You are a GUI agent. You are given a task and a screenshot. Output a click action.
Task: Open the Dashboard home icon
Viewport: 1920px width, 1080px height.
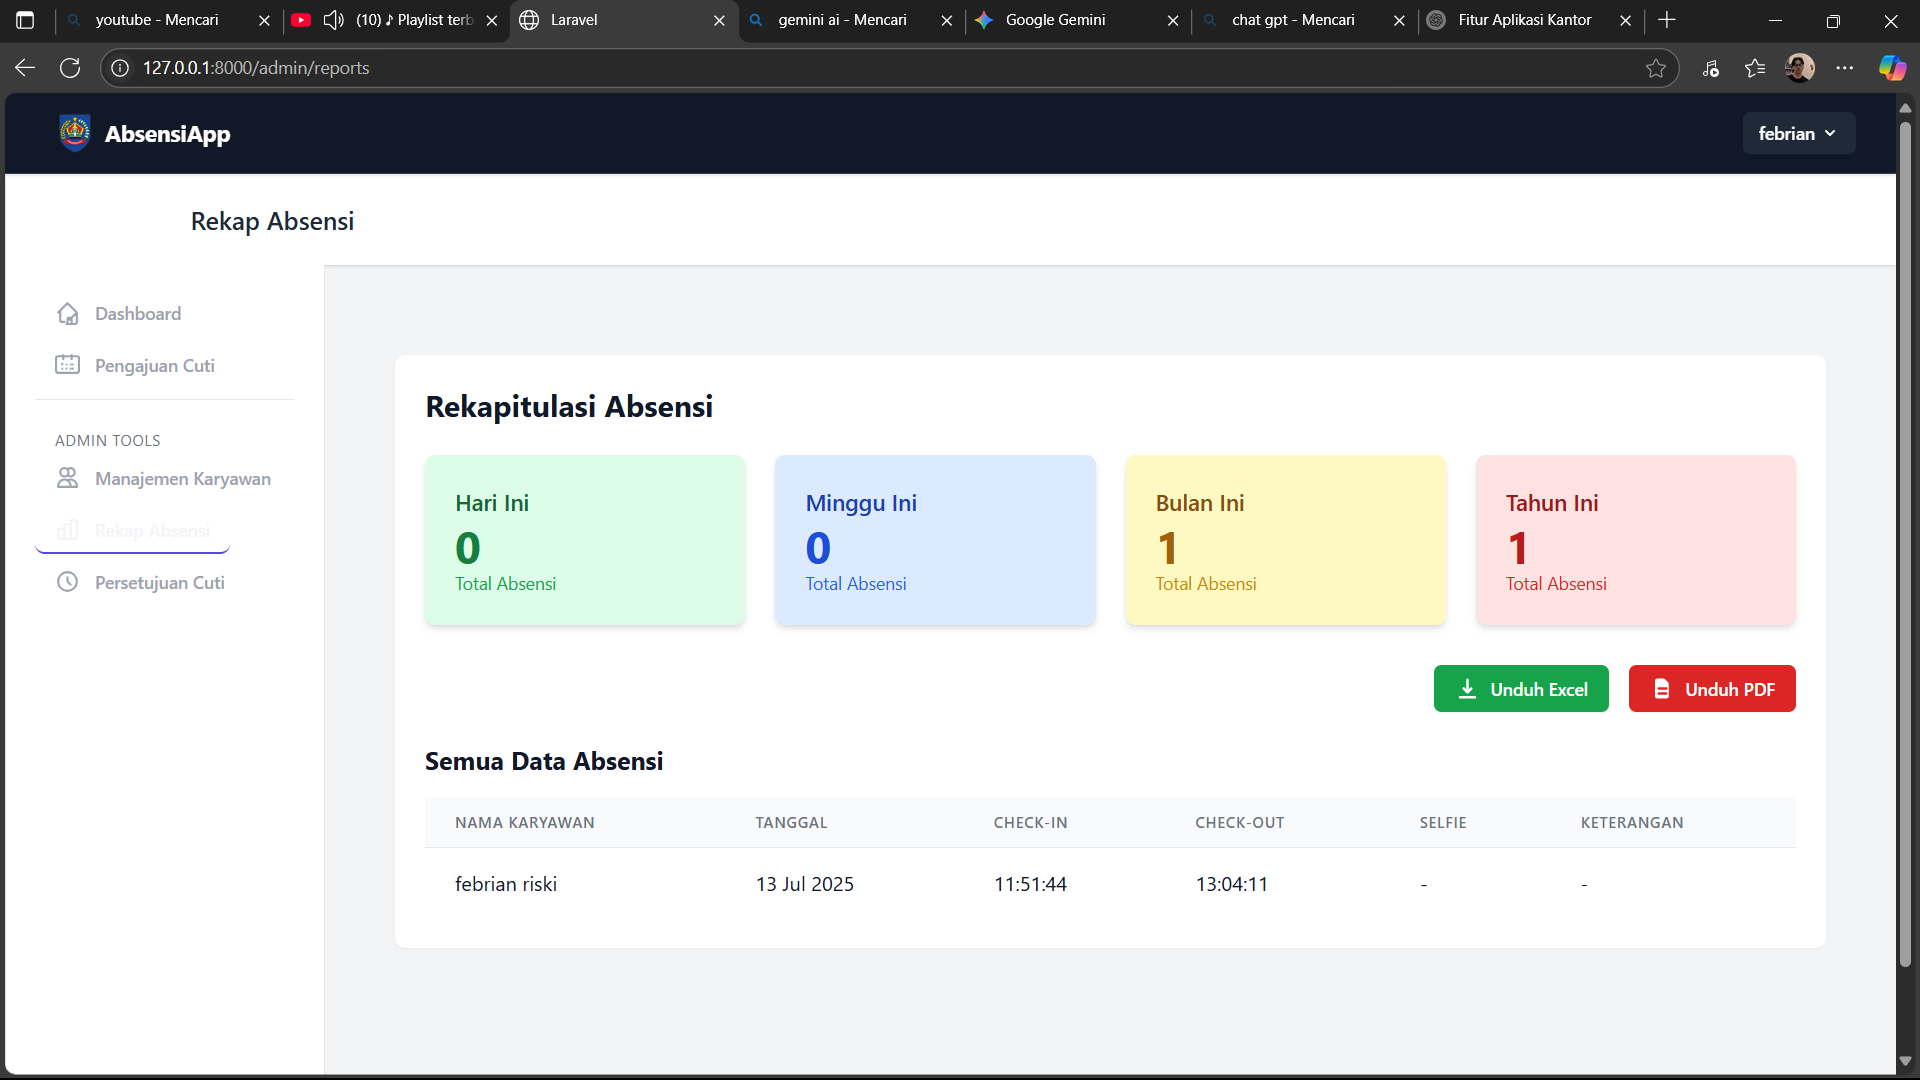click(x=67, y=314)
